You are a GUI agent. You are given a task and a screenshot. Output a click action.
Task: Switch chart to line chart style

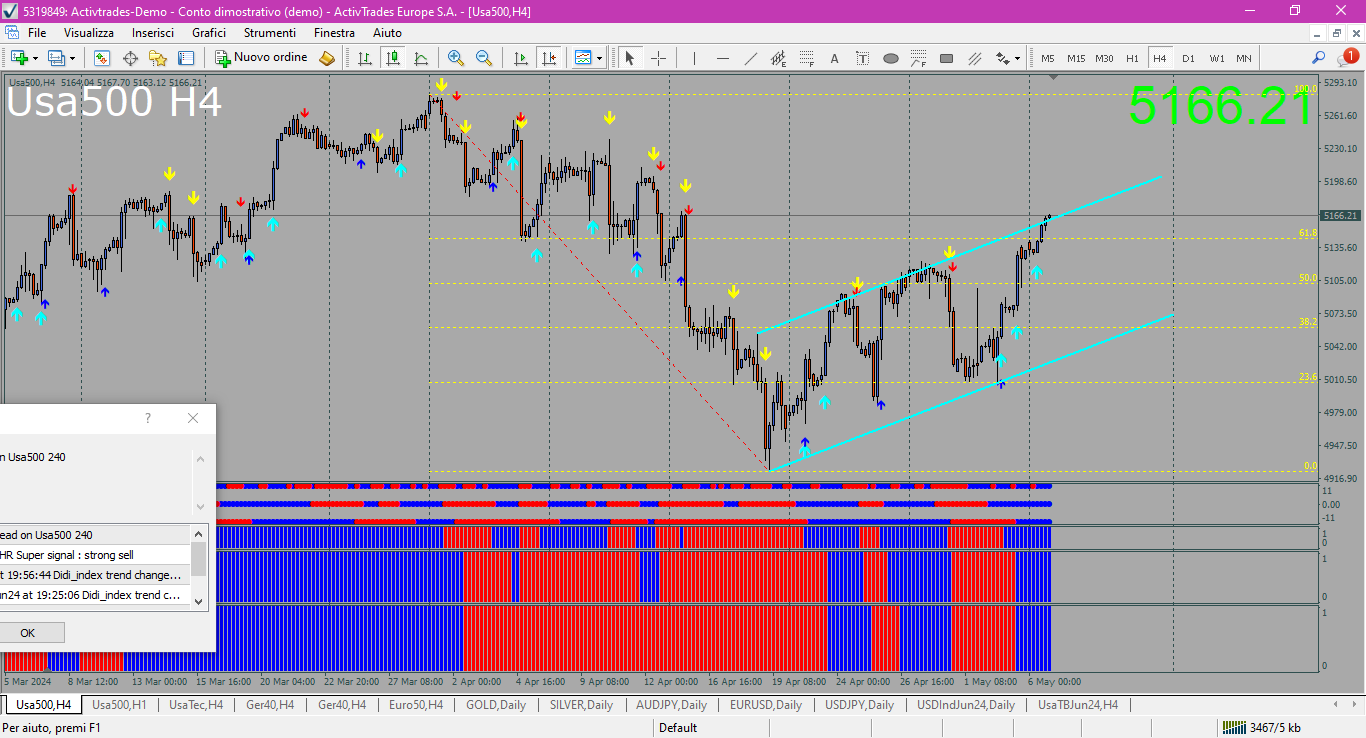point(421,58)
